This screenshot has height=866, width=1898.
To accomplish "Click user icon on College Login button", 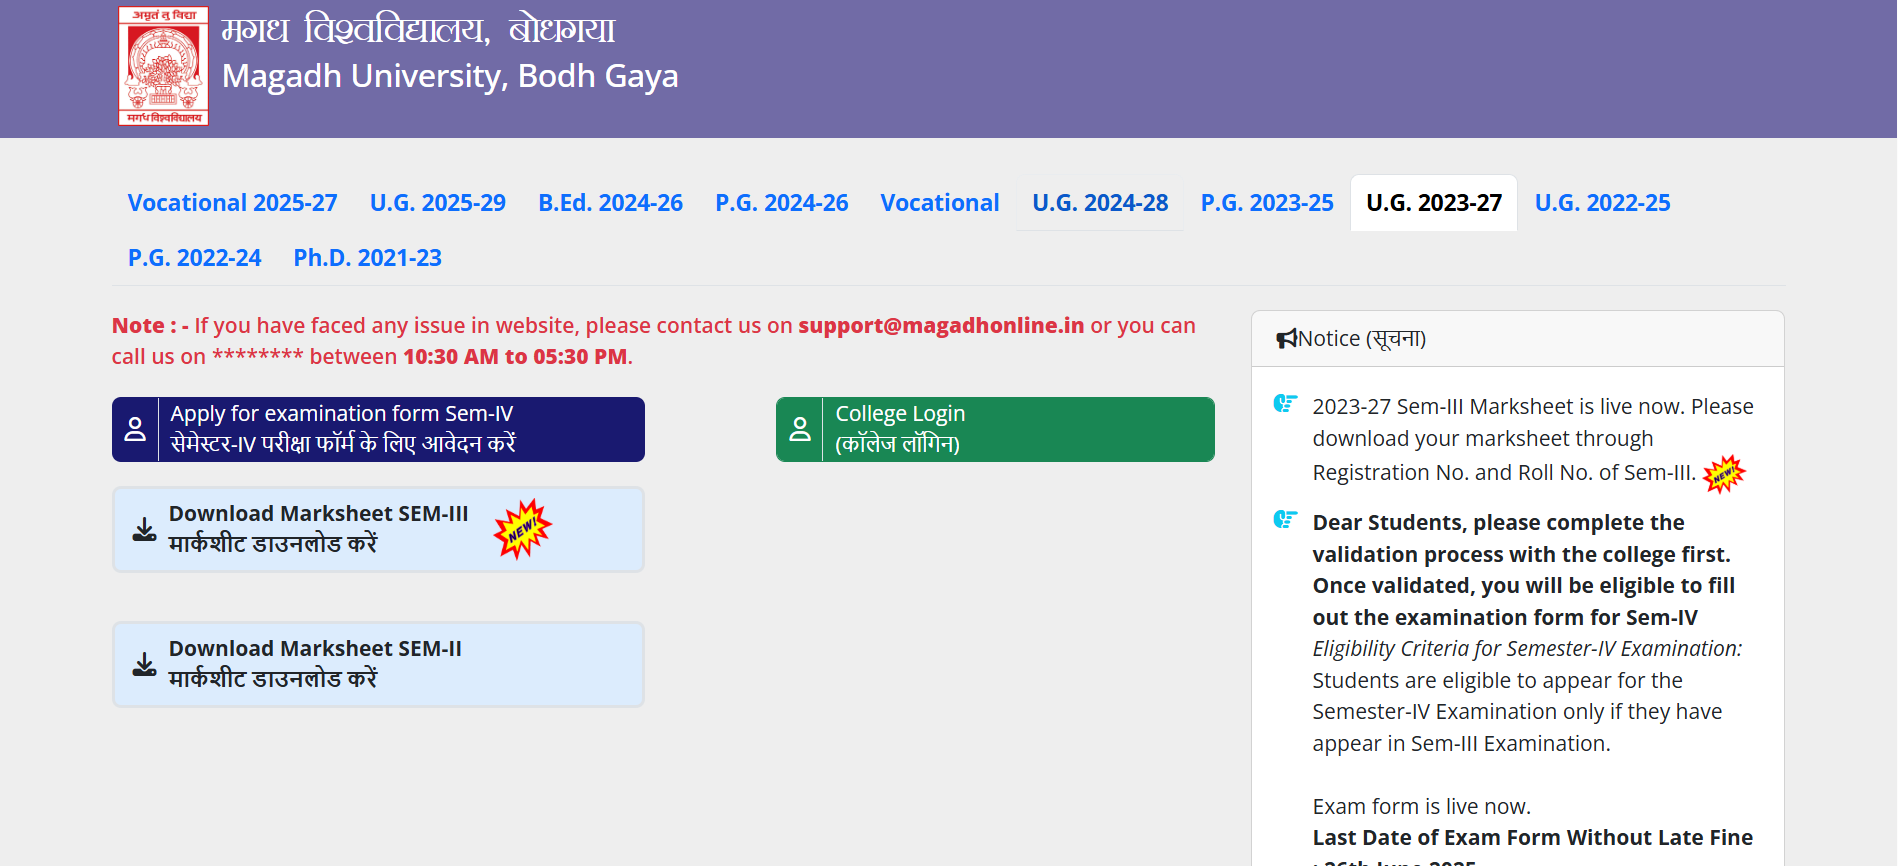I will [x=800, y=429].
